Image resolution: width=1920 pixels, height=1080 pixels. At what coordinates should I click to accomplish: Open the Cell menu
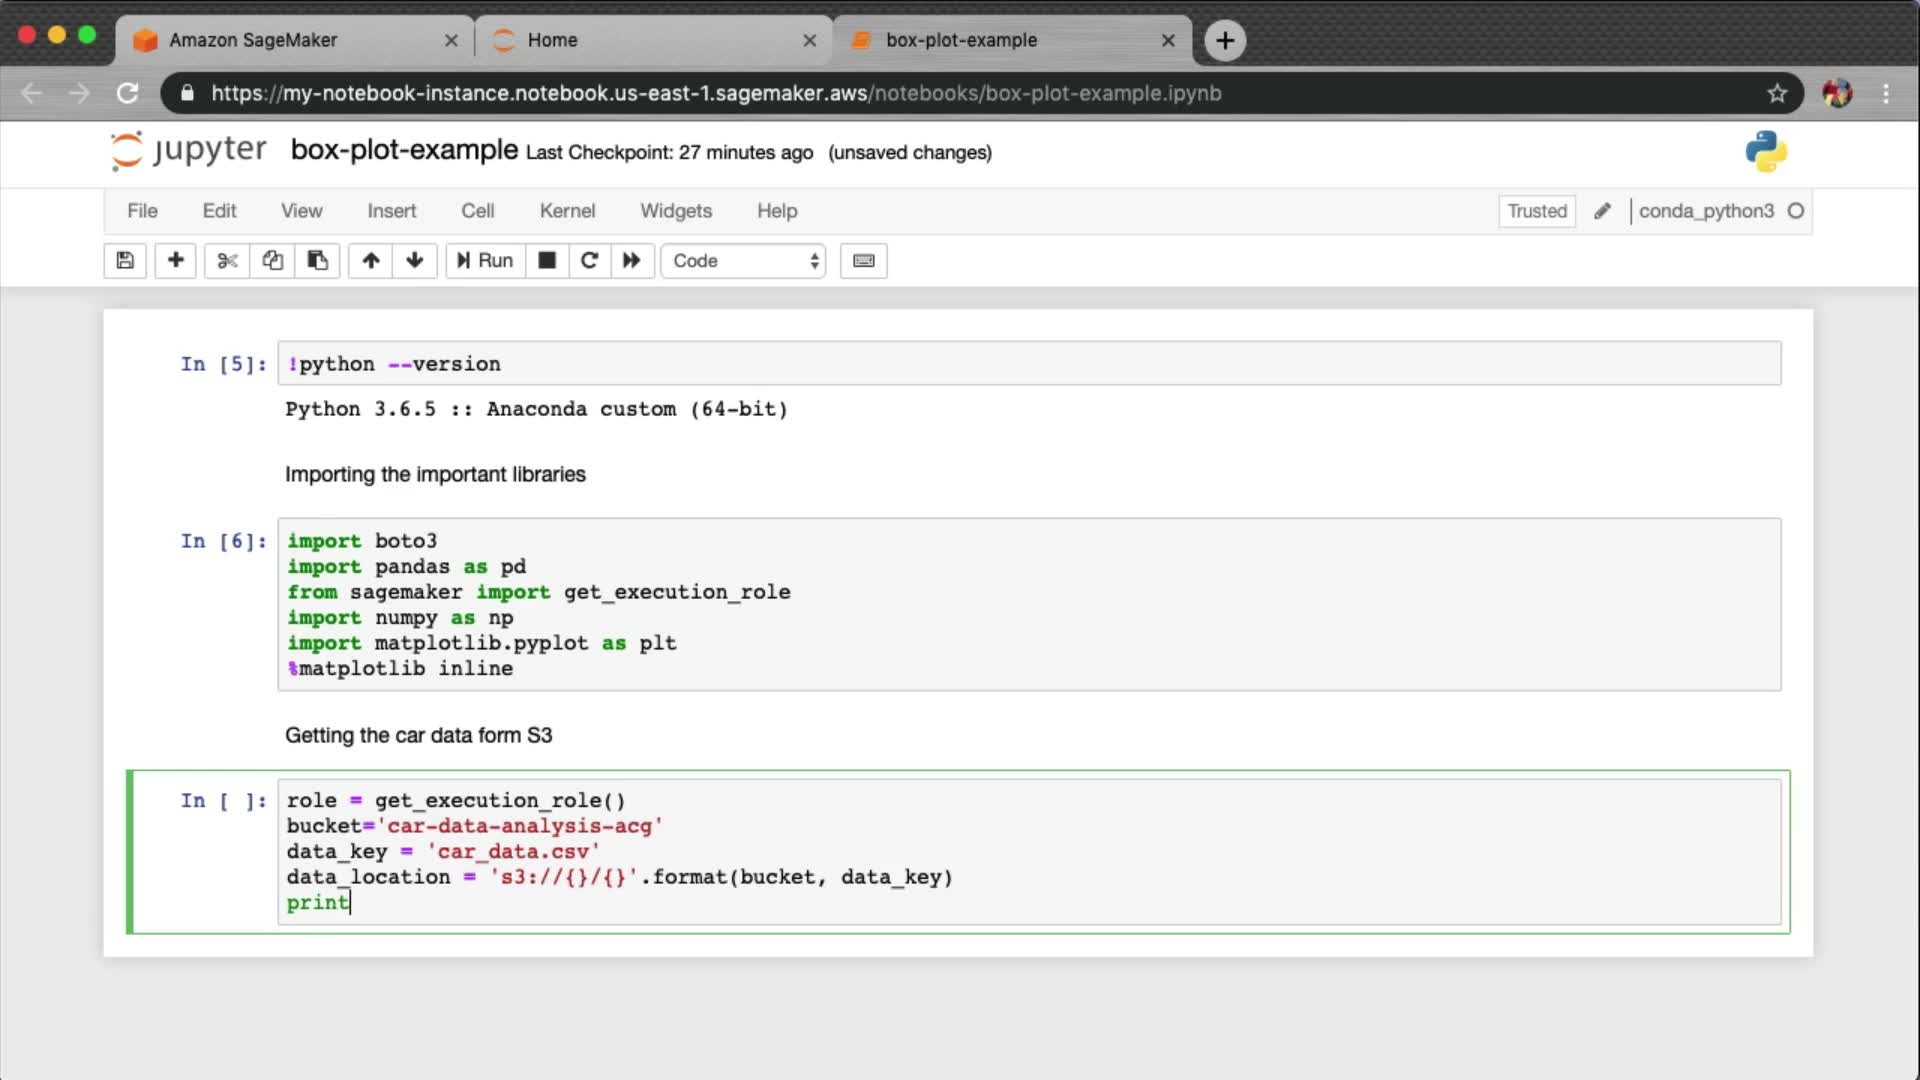477,211
